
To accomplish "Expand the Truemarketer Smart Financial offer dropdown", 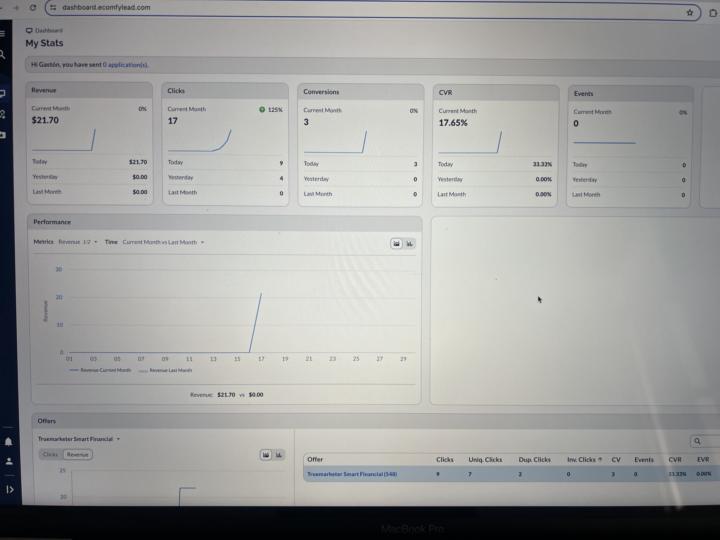I will pyautogui.click(x=79, y=439).
